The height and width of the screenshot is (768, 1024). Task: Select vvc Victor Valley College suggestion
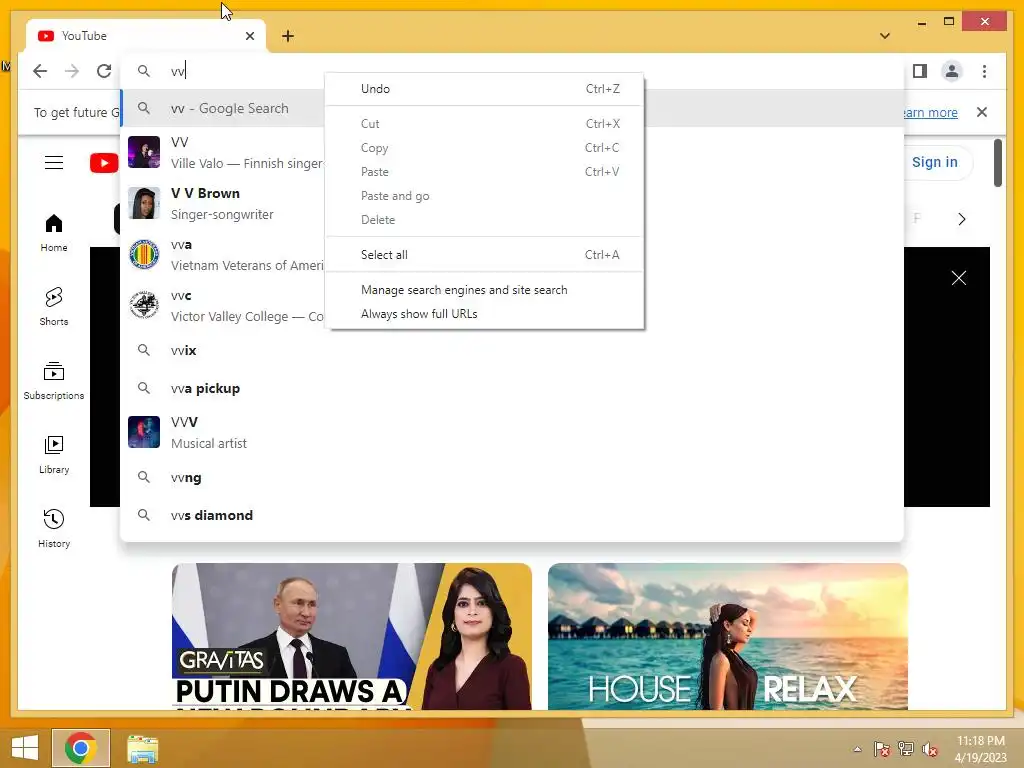(x=223, y=306)
